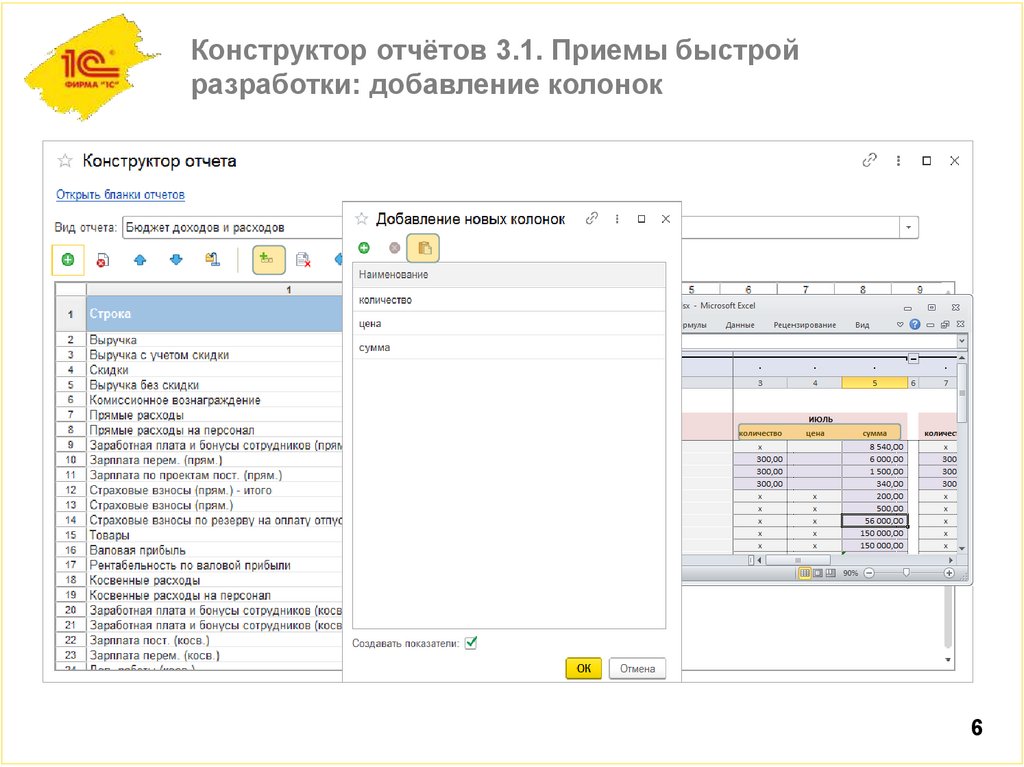This screenshot has width=1024, height=767.
Task: Click the paste icon in Добавление новых колонок dialog
Action: pyautogui.click(x=422, y=246)
